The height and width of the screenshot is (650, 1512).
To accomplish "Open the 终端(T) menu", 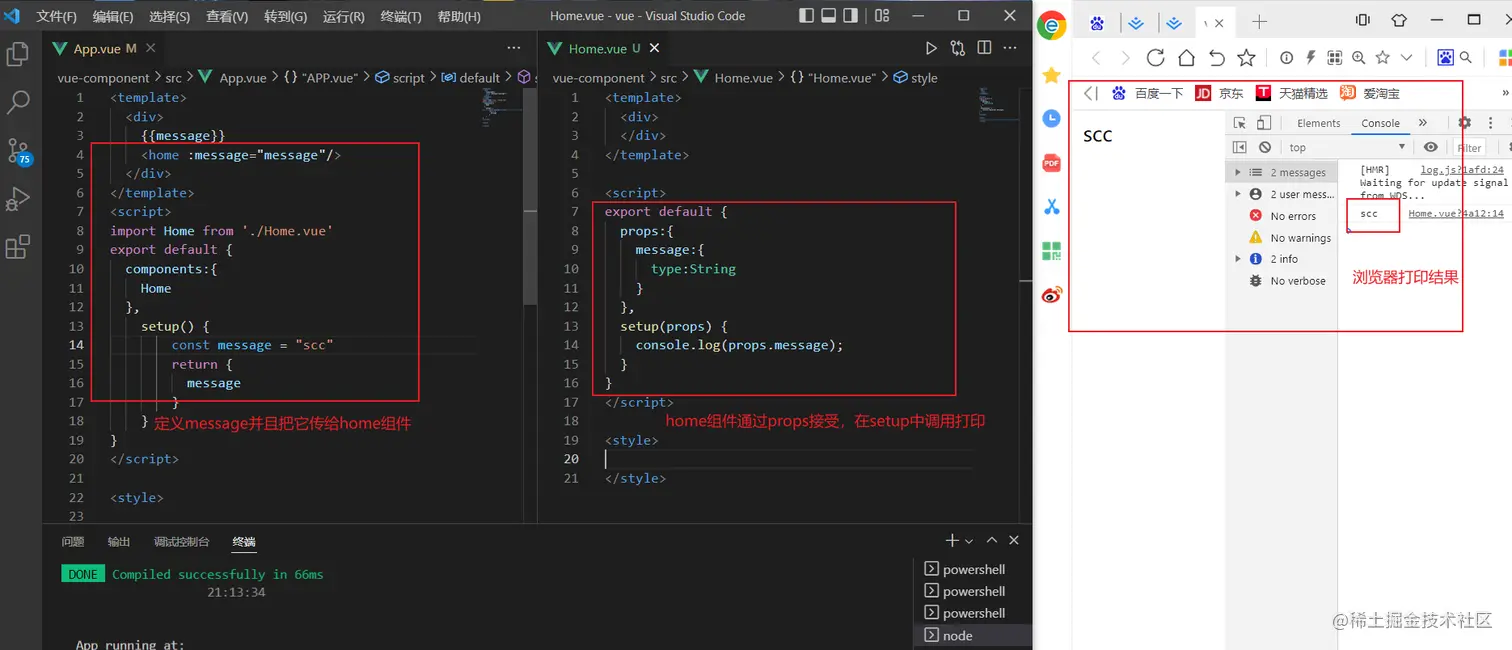I will 401,17.
